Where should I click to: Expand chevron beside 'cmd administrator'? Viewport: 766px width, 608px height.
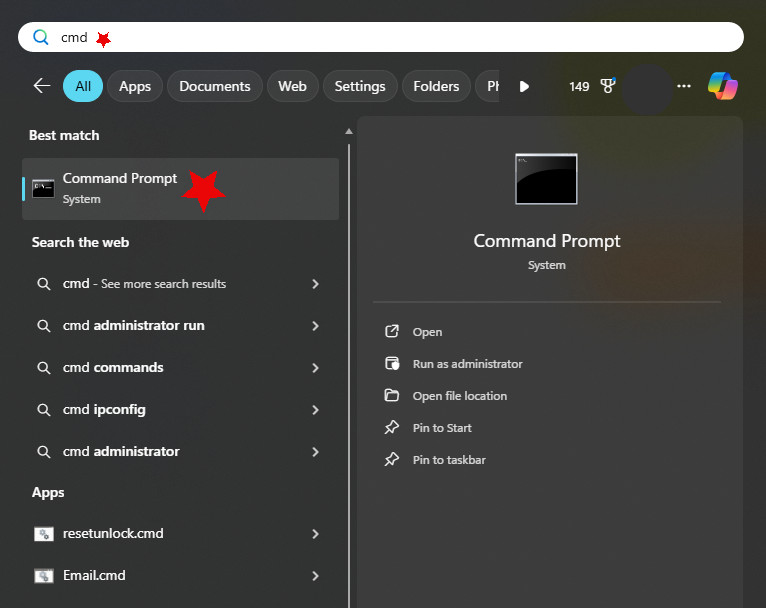[316, 452]
